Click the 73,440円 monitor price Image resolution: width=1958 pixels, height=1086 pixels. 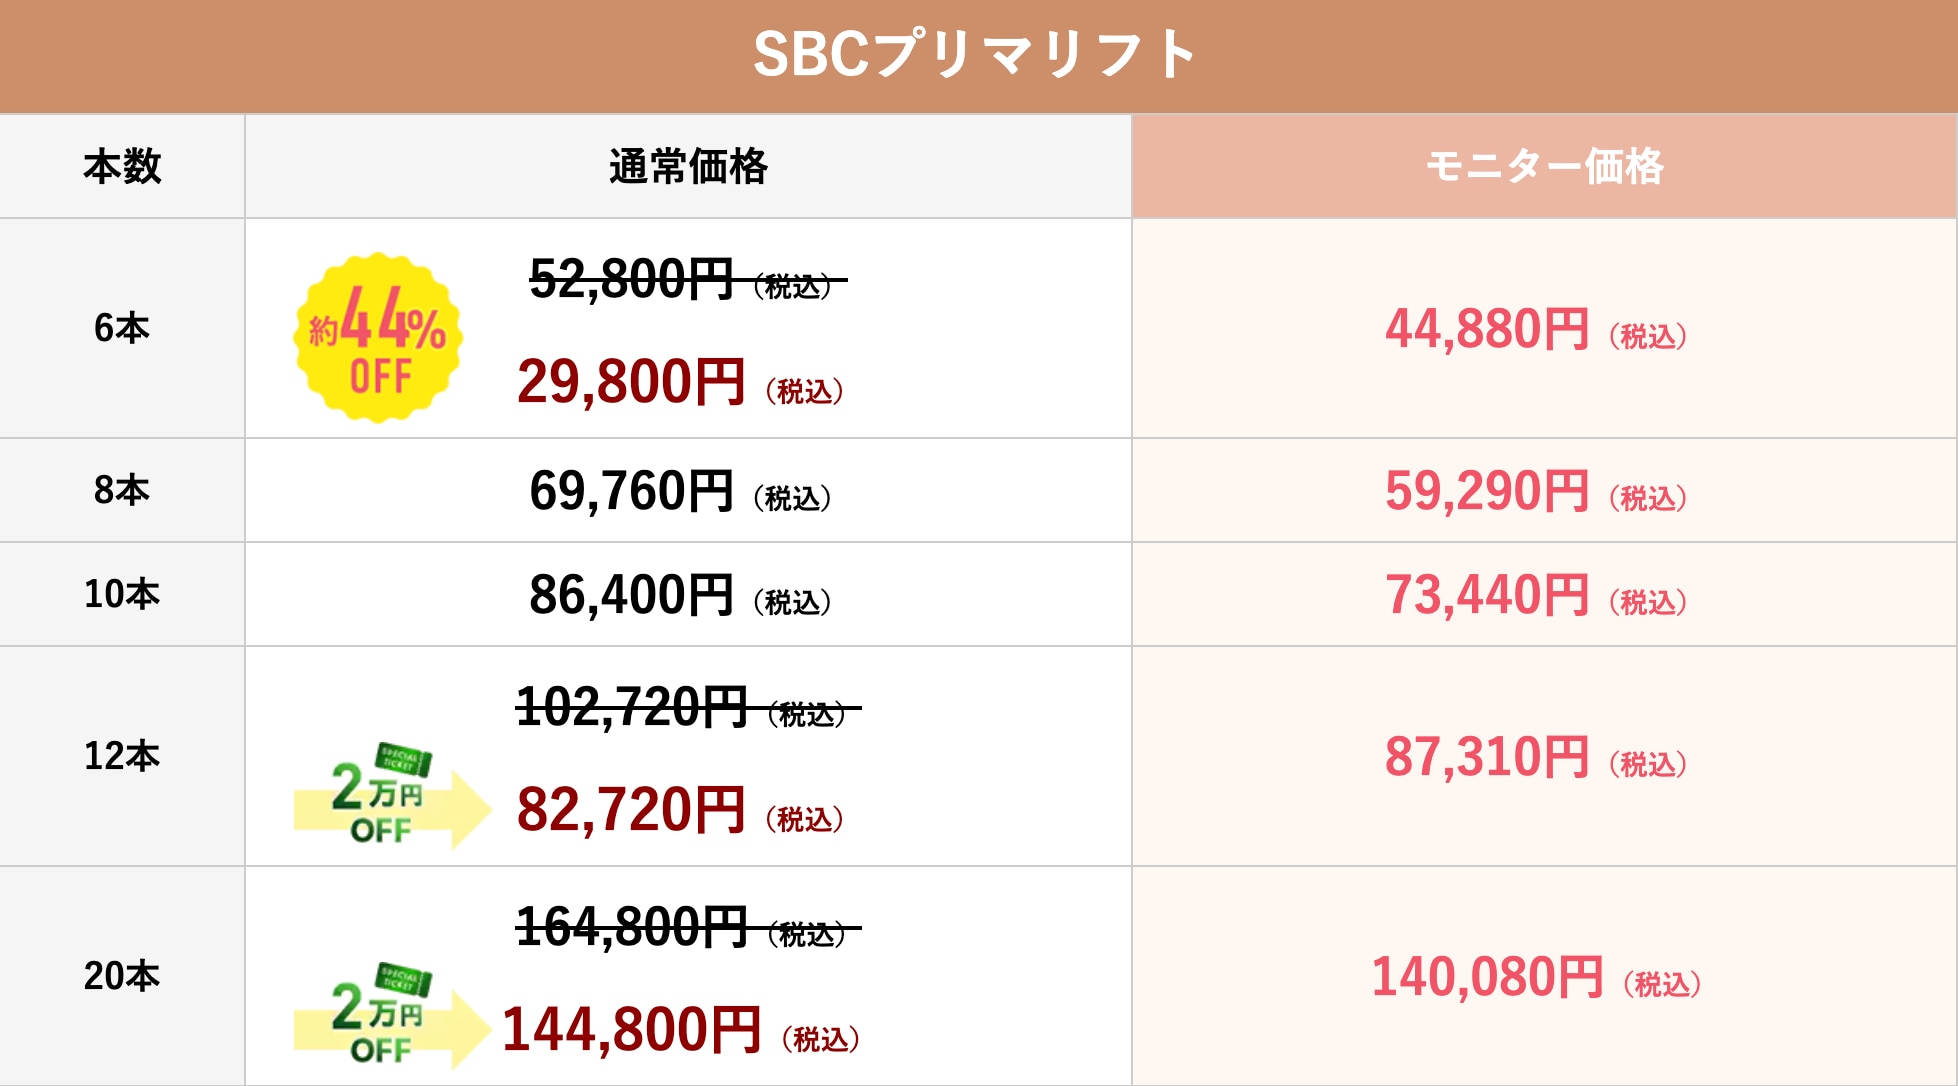coord(1487,595)
